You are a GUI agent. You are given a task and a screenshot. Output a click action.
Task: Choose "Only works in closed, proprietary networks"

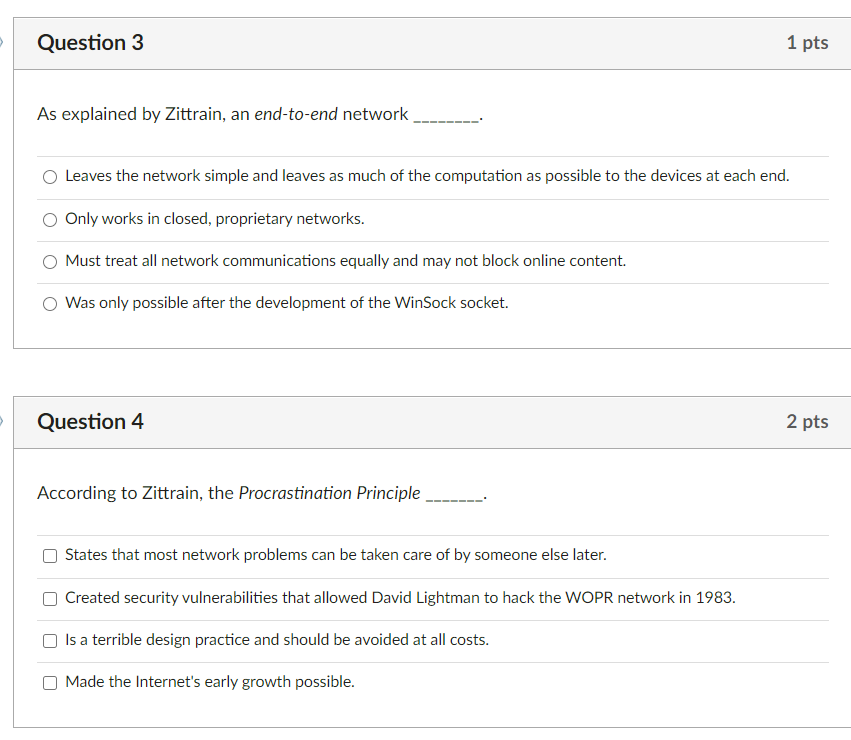tap(49, 219)
